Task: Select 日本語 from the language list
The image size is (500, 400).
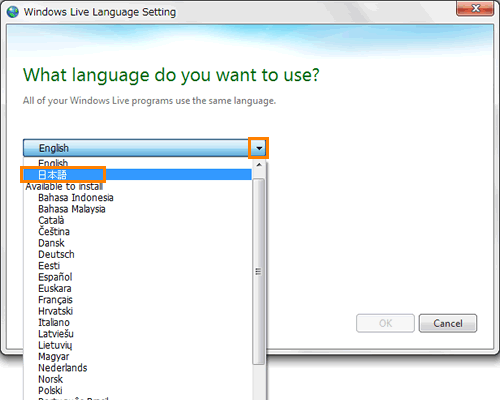Action: [137, 175]
